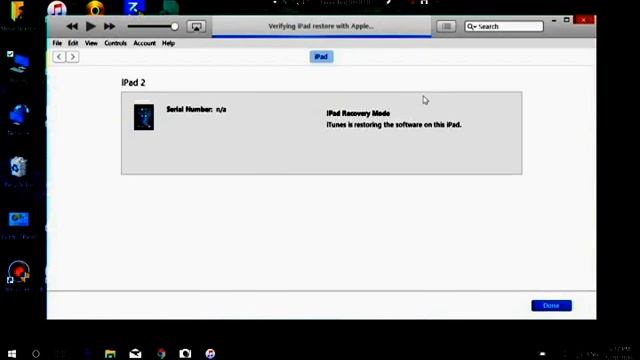Click the 'iPad 2' device title
Viewport: 640px width, 360px height.
tap(133, 83)
